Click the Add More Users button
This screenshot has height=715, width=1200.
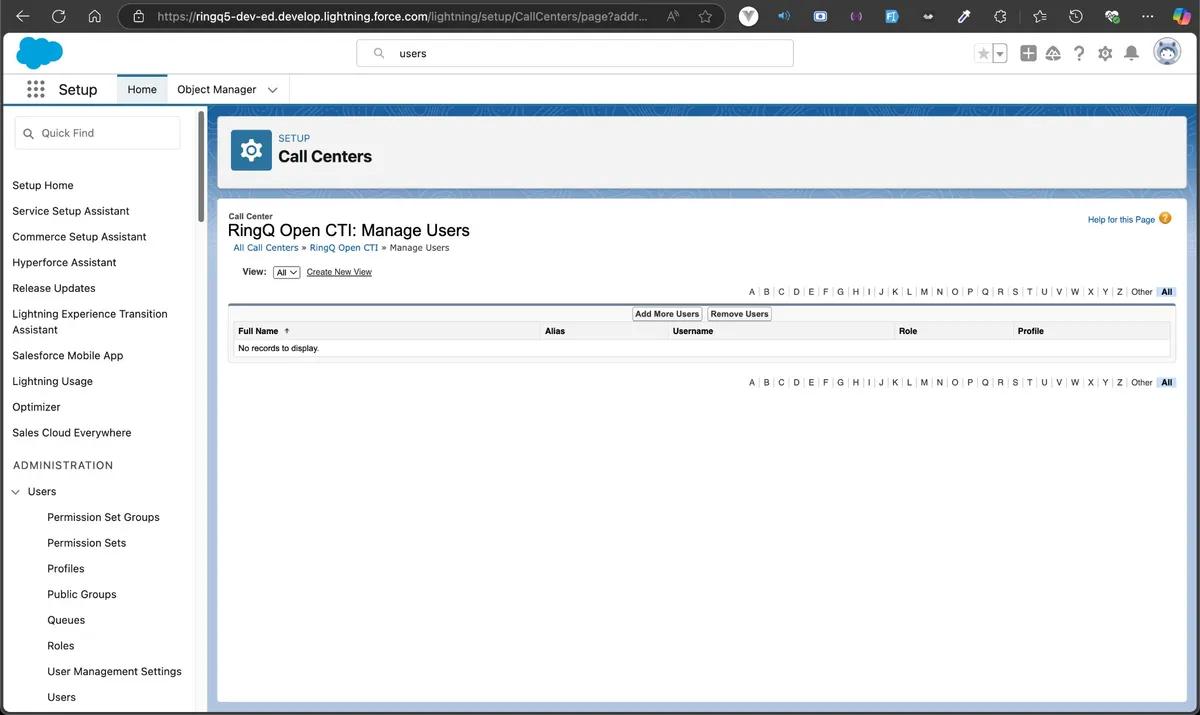(x=667, y=314)
